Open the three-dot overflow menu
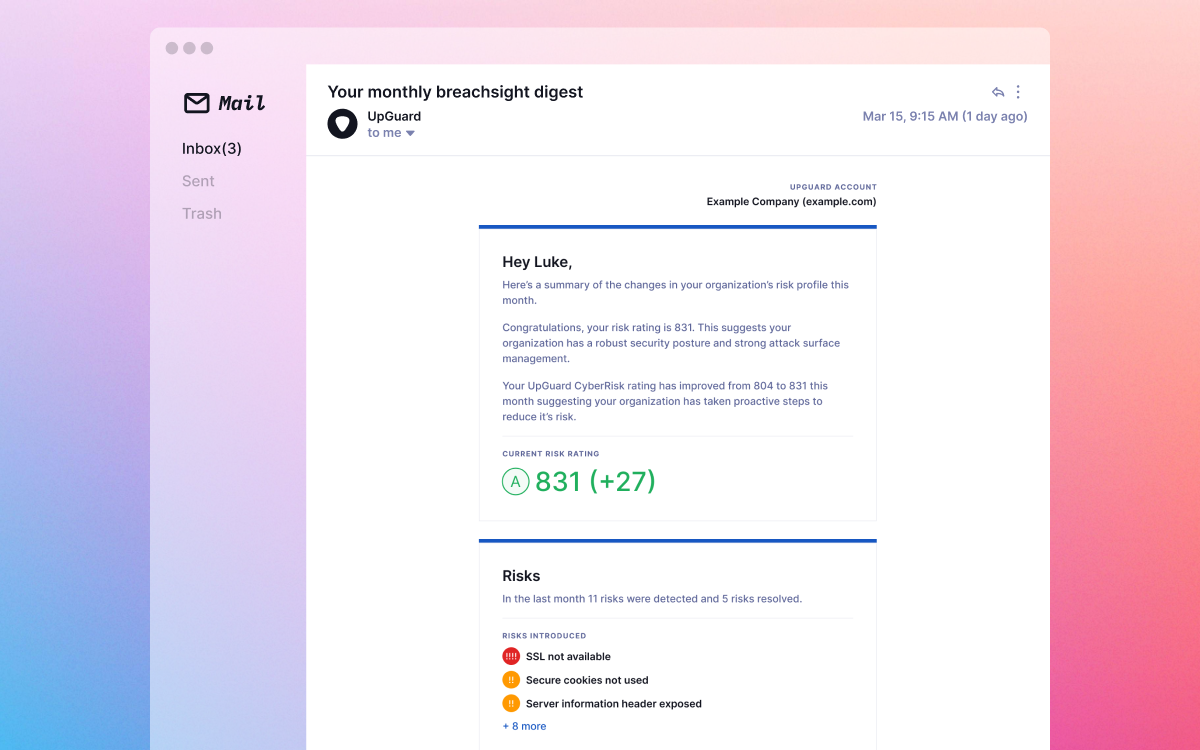The height and width of the screenshot is (750, 1200). [x=1018, y=91]
